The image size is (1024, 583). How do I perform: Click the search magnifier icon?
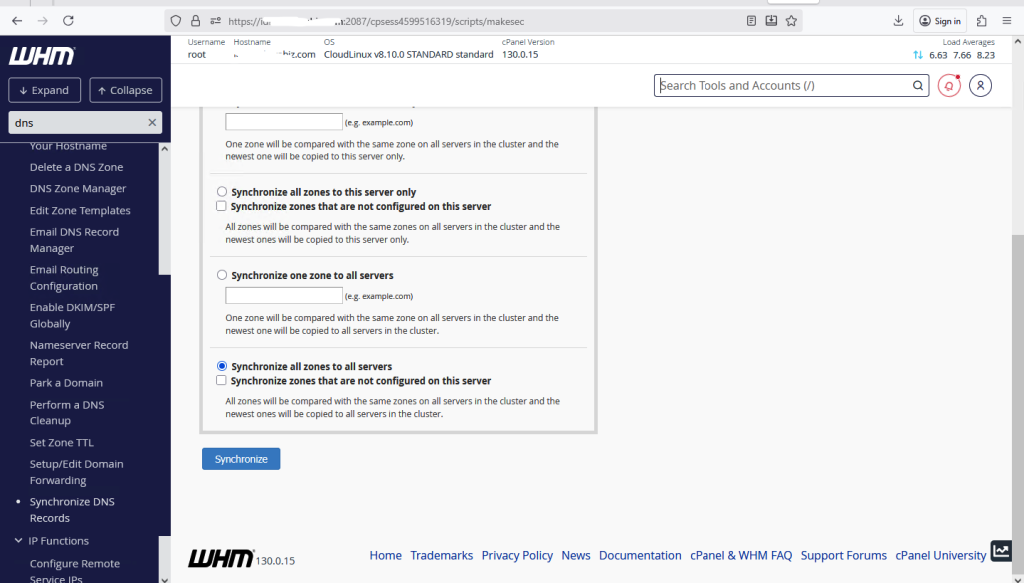[918, 86]
